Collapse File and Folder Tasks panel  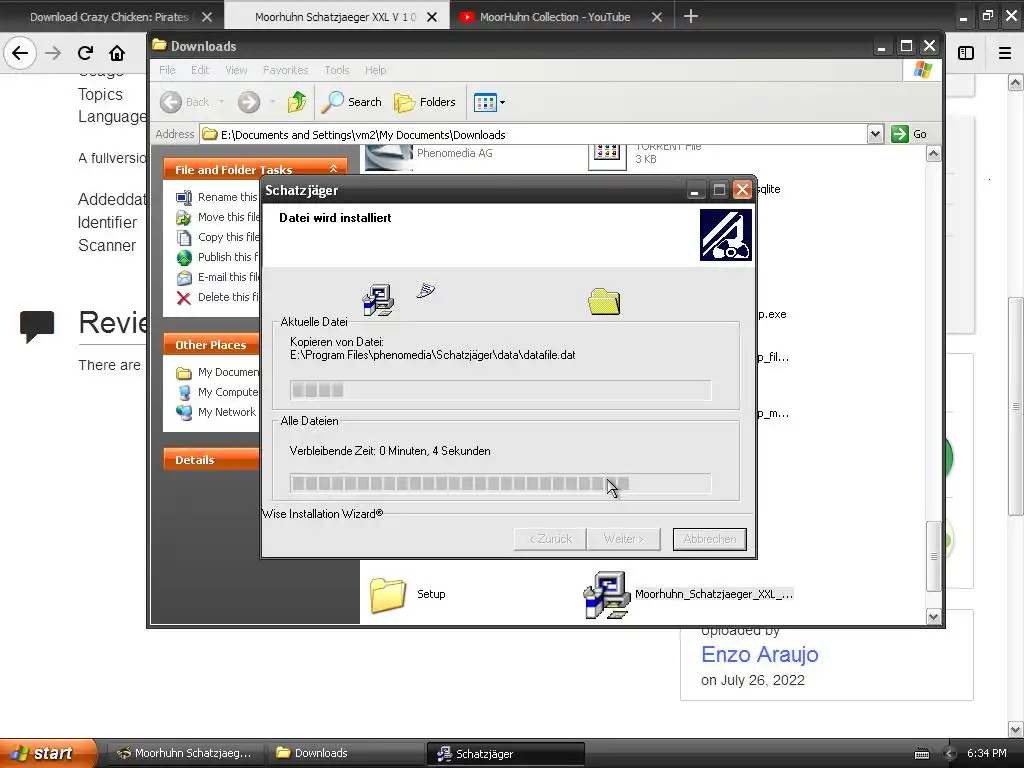(x=334, y=169)
